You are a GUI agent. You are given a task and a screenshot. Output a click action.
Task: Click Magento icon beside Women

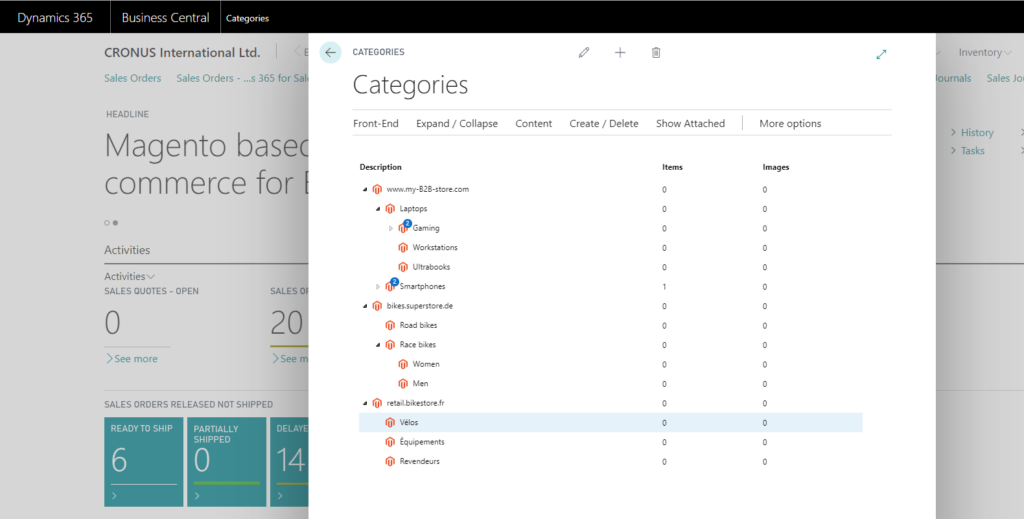[x=403, y=364]
